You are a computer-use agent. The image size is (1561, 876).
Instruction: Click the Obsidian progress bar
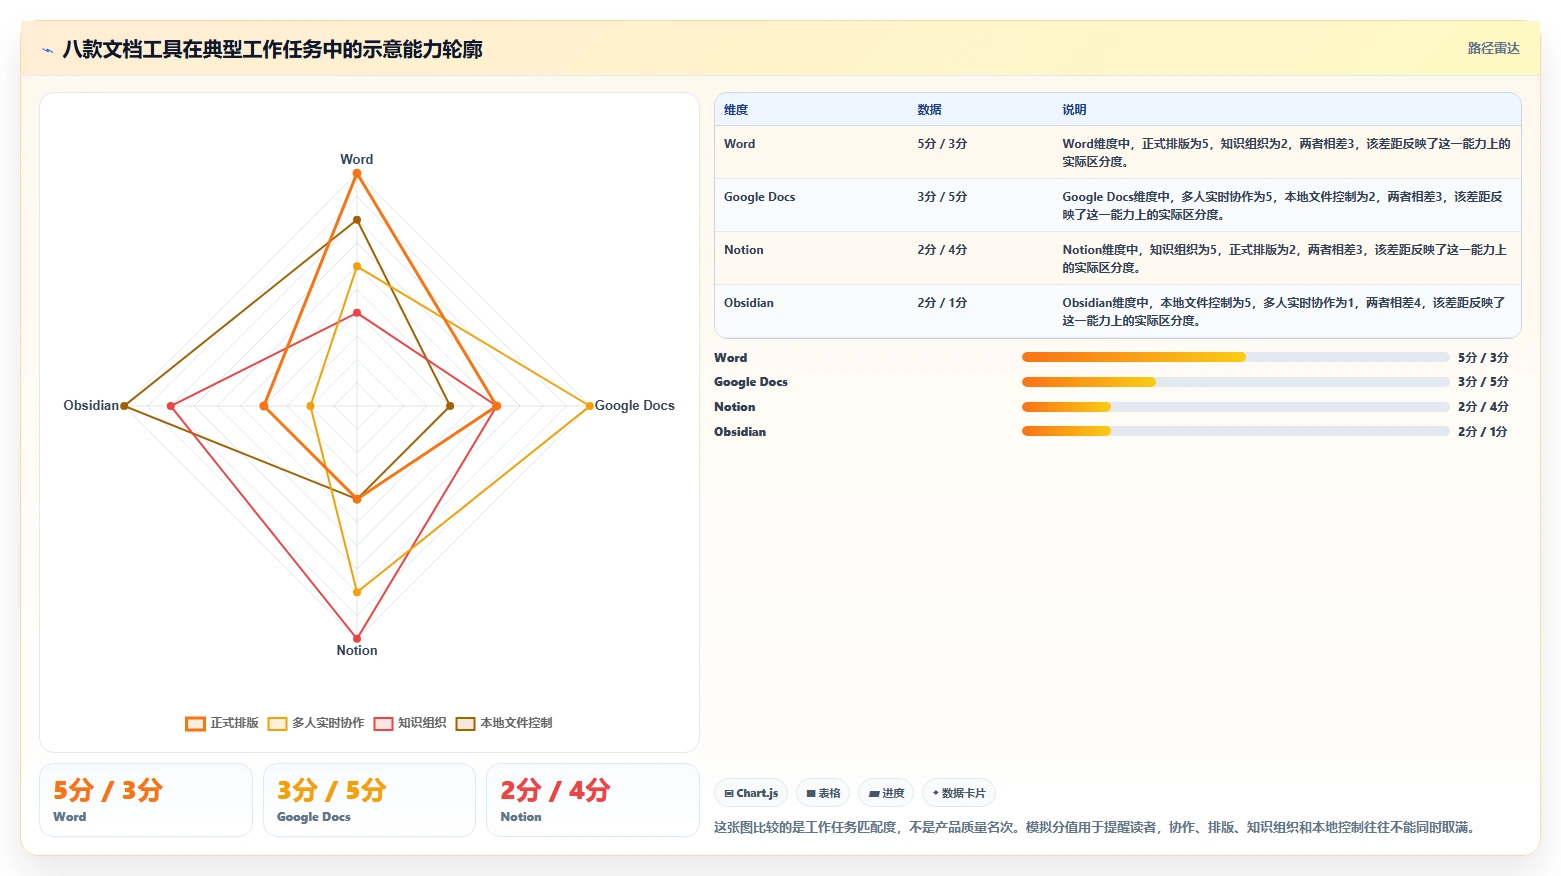tap(1235, 431)
